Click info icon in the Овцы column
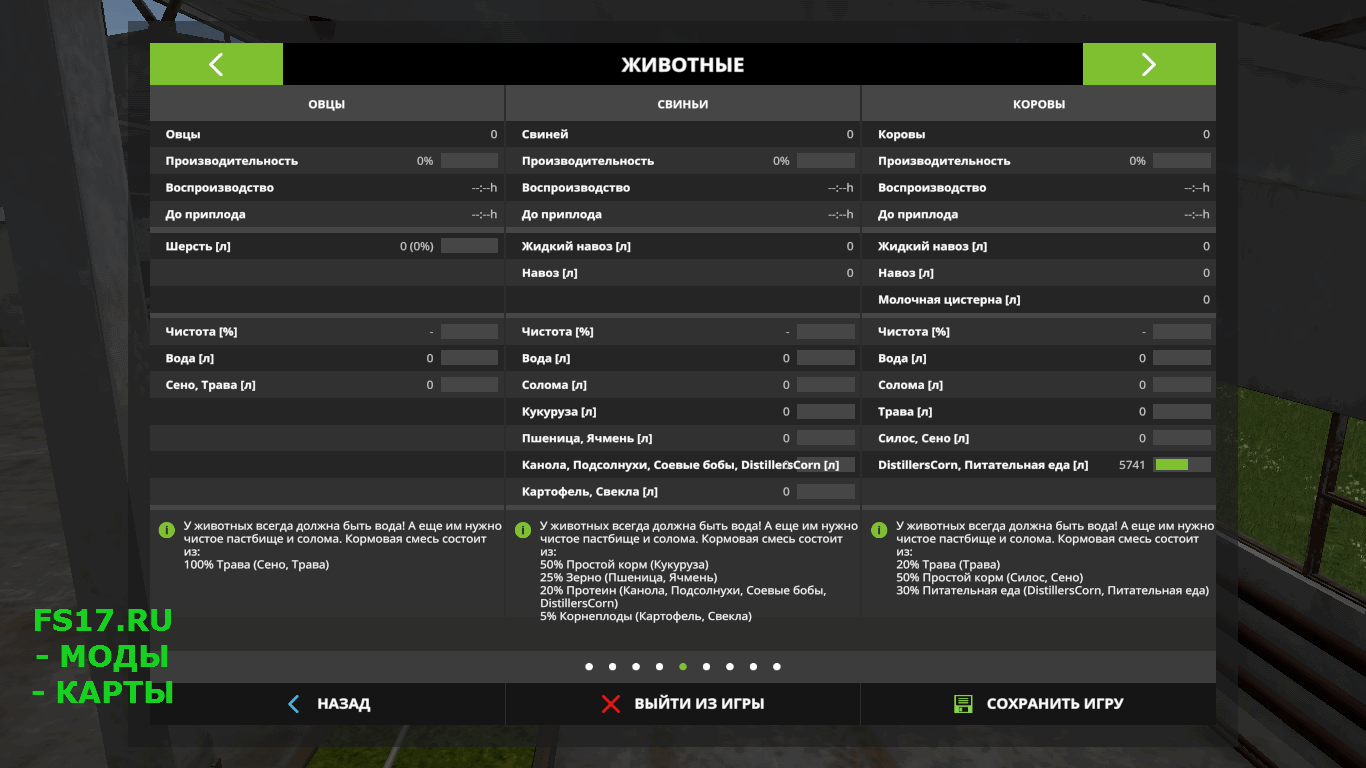 [x=167, y=530]
